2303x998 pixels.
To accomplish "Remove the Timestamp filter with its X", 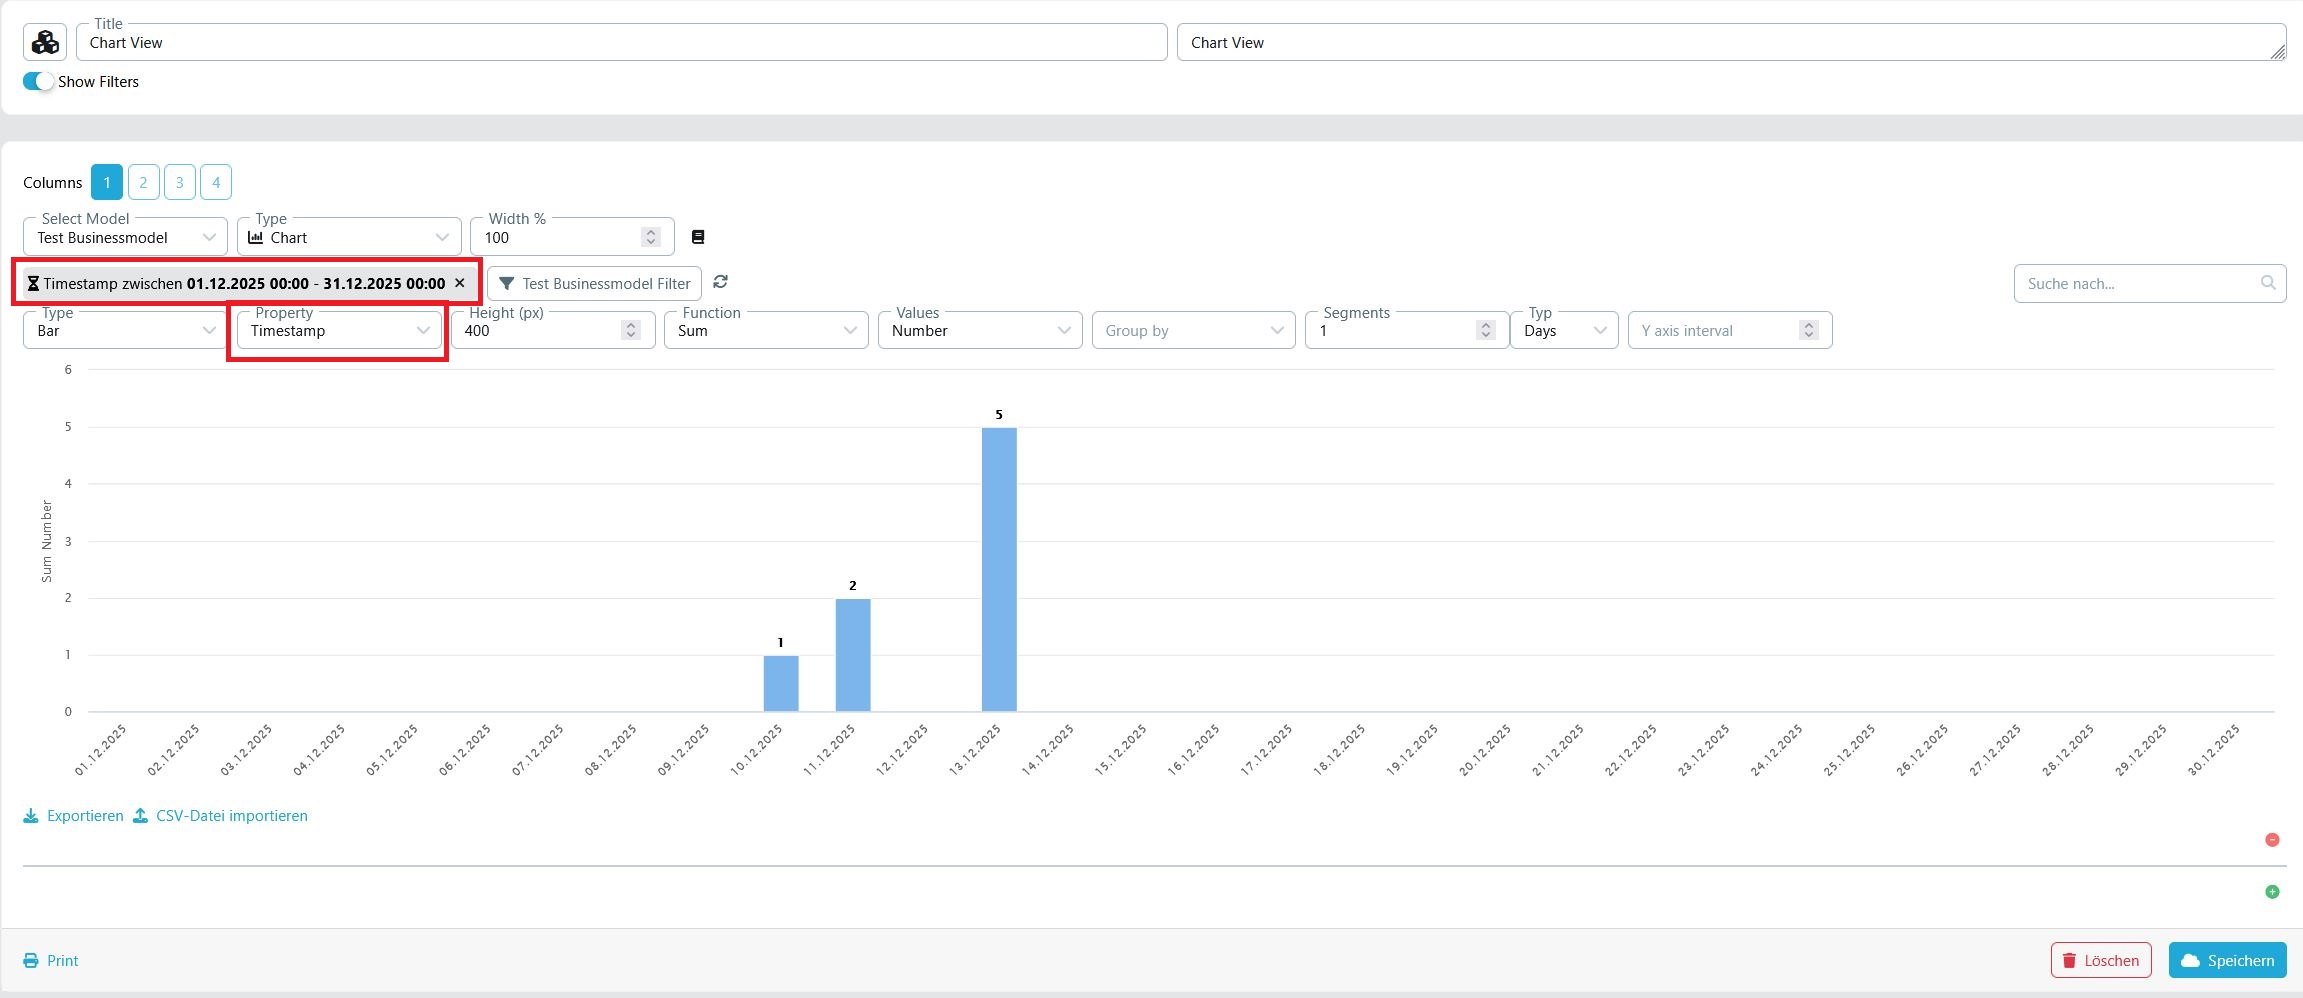I will point(459,283).
